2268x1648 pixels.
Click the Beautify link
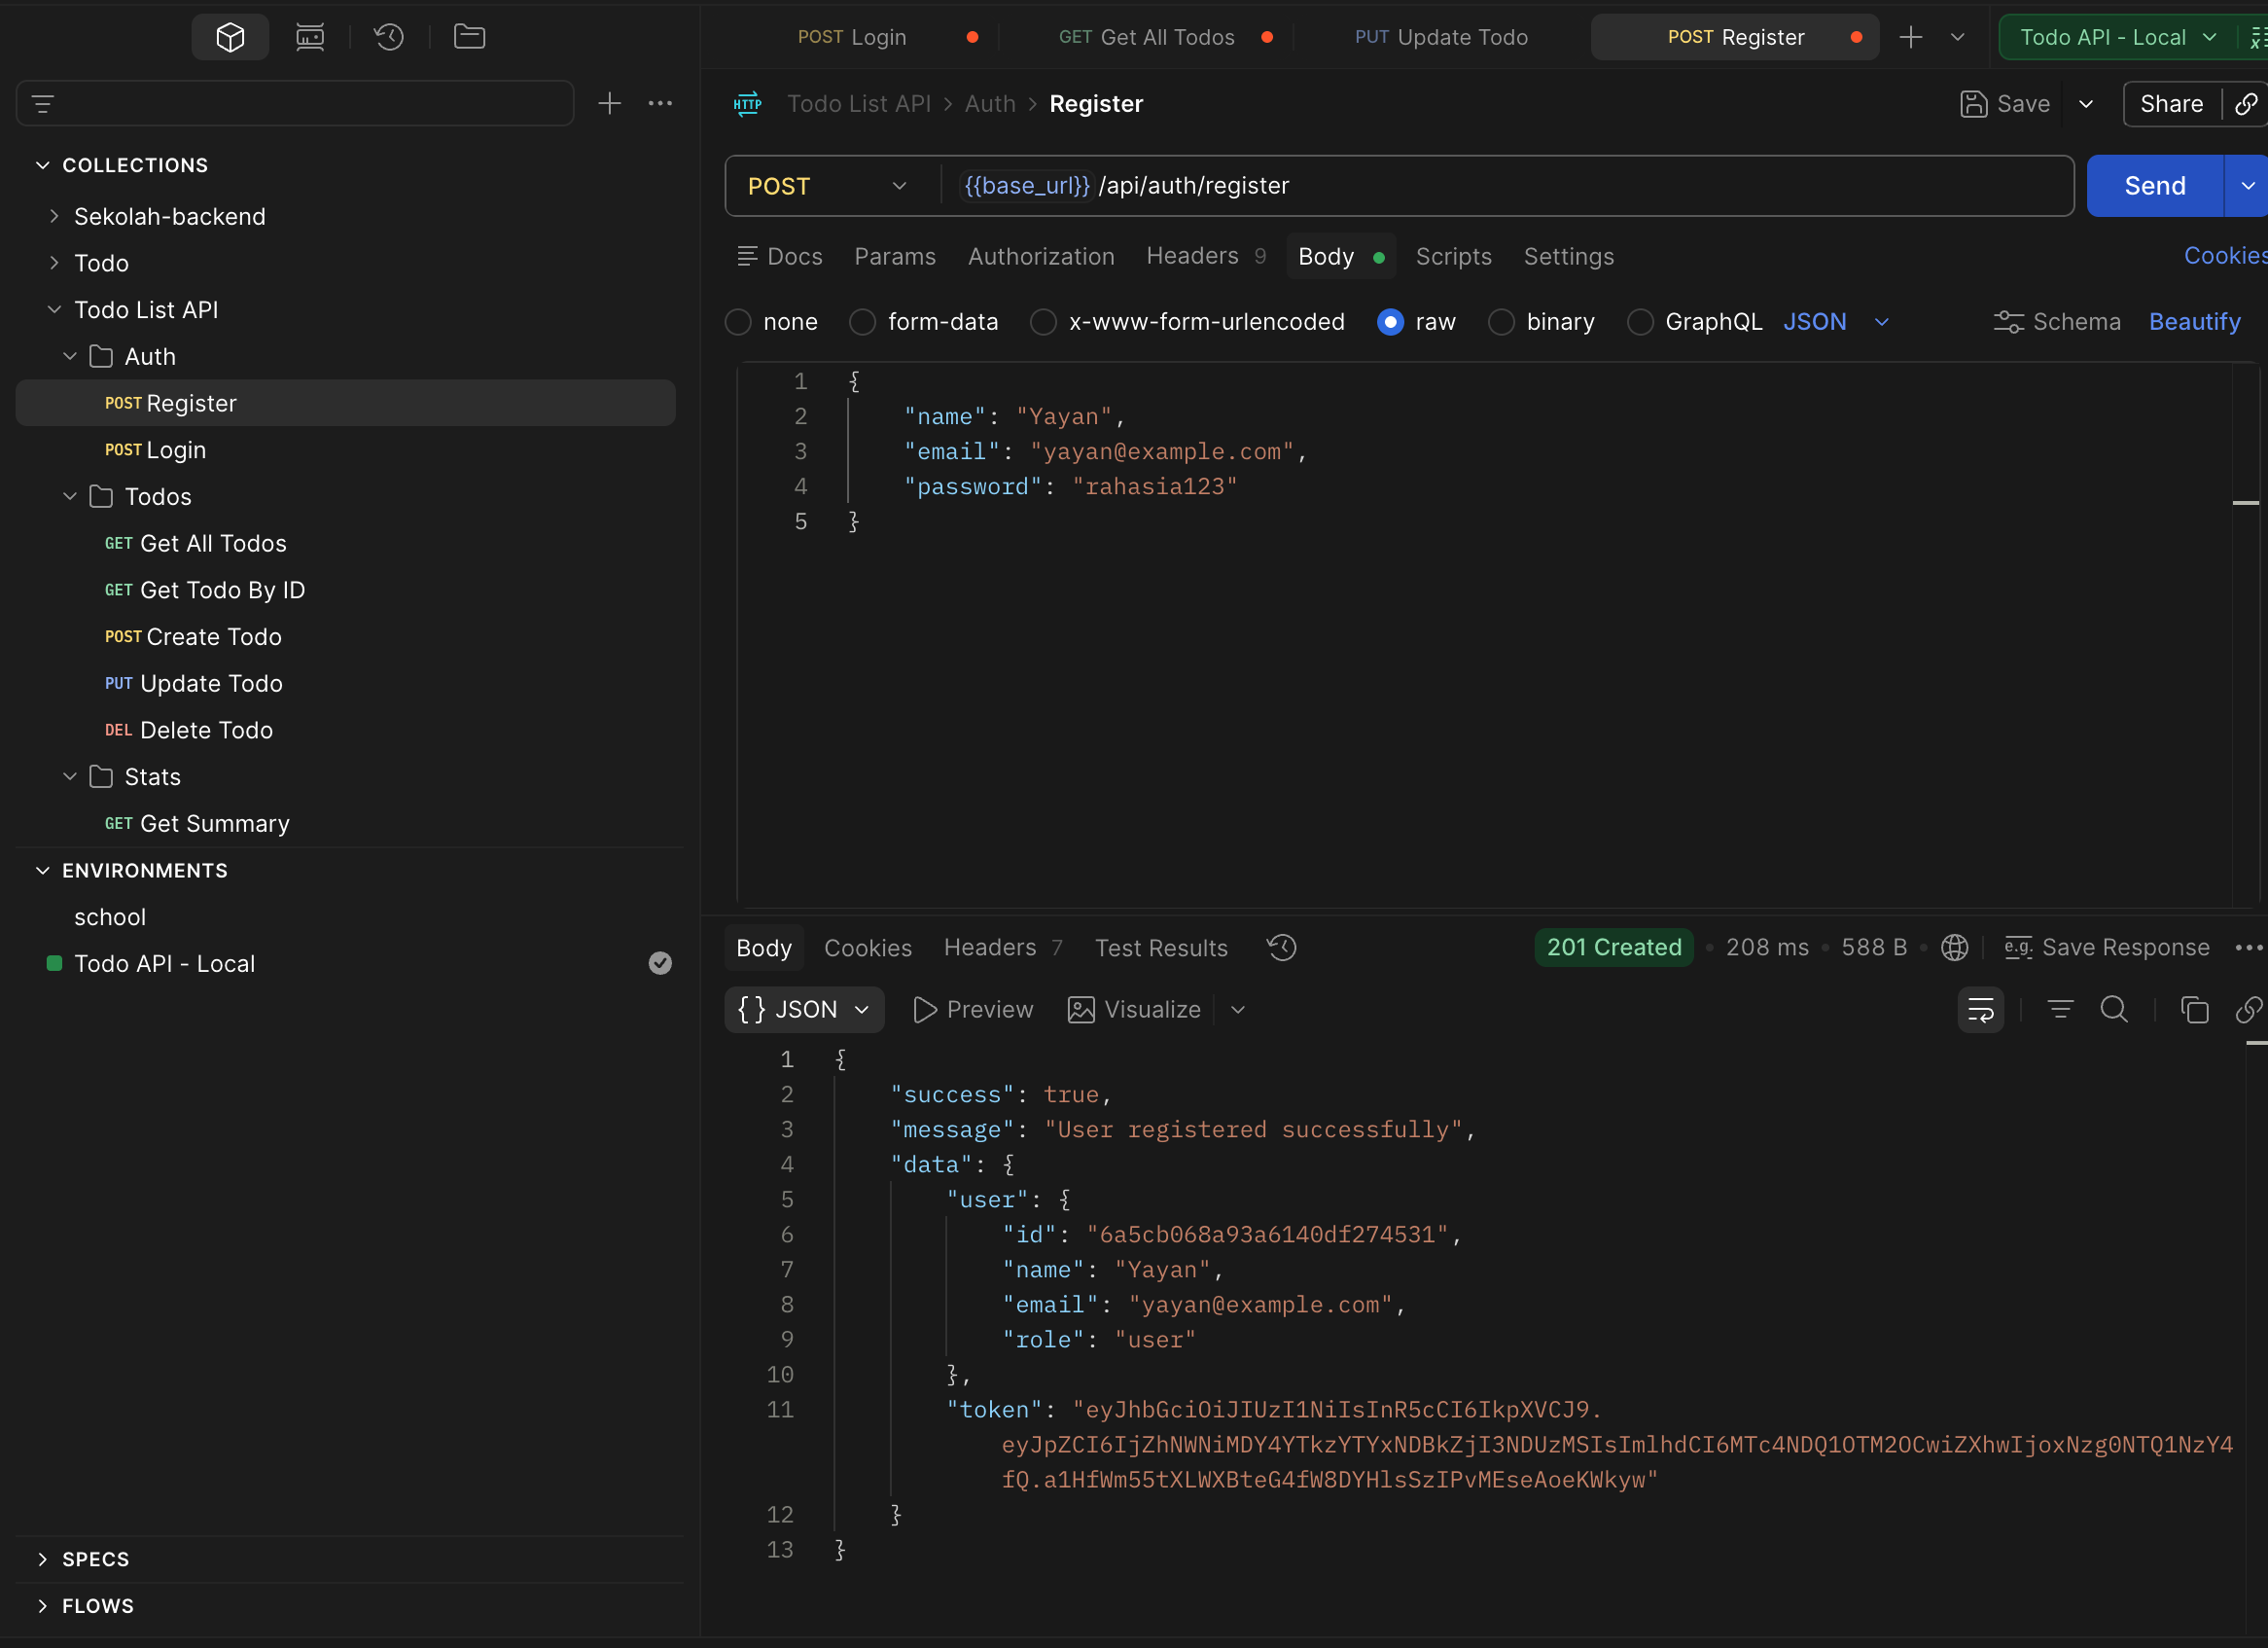pyautogui.click(x=2194, y=322)
